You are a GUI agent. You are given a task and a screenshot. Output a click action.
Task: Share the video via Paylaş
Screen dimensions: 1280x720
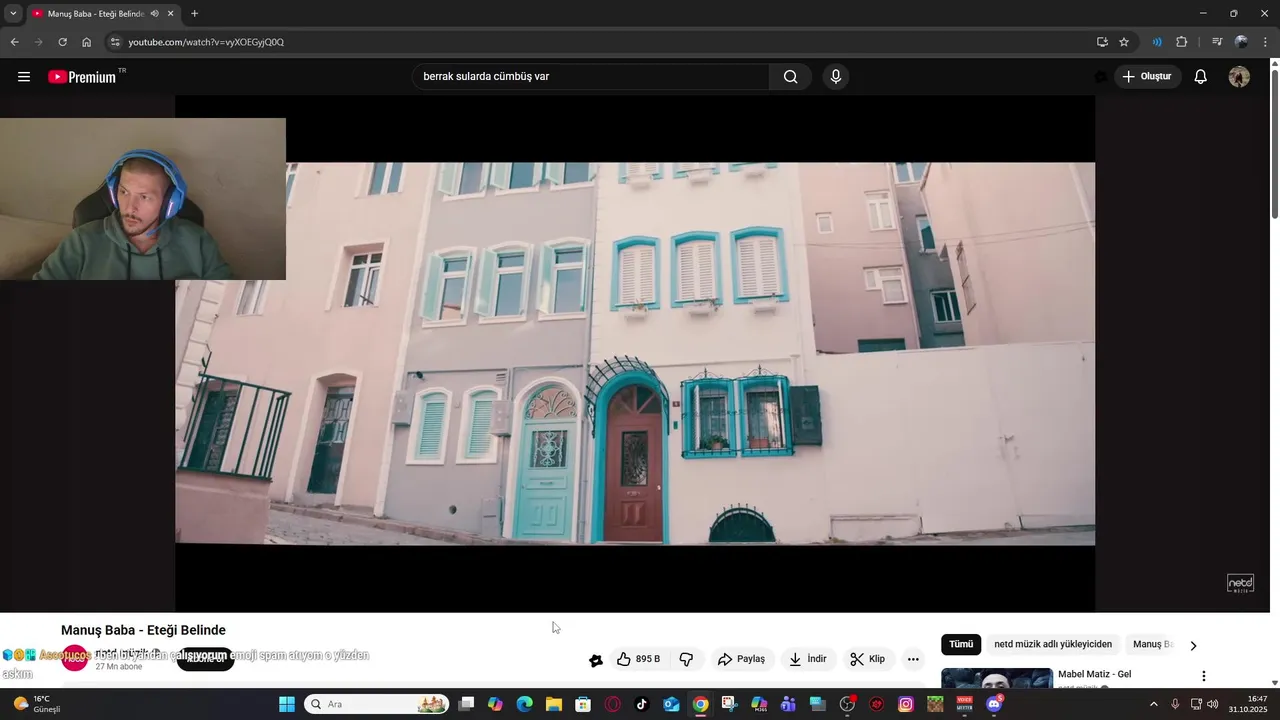tap(741, 659)
